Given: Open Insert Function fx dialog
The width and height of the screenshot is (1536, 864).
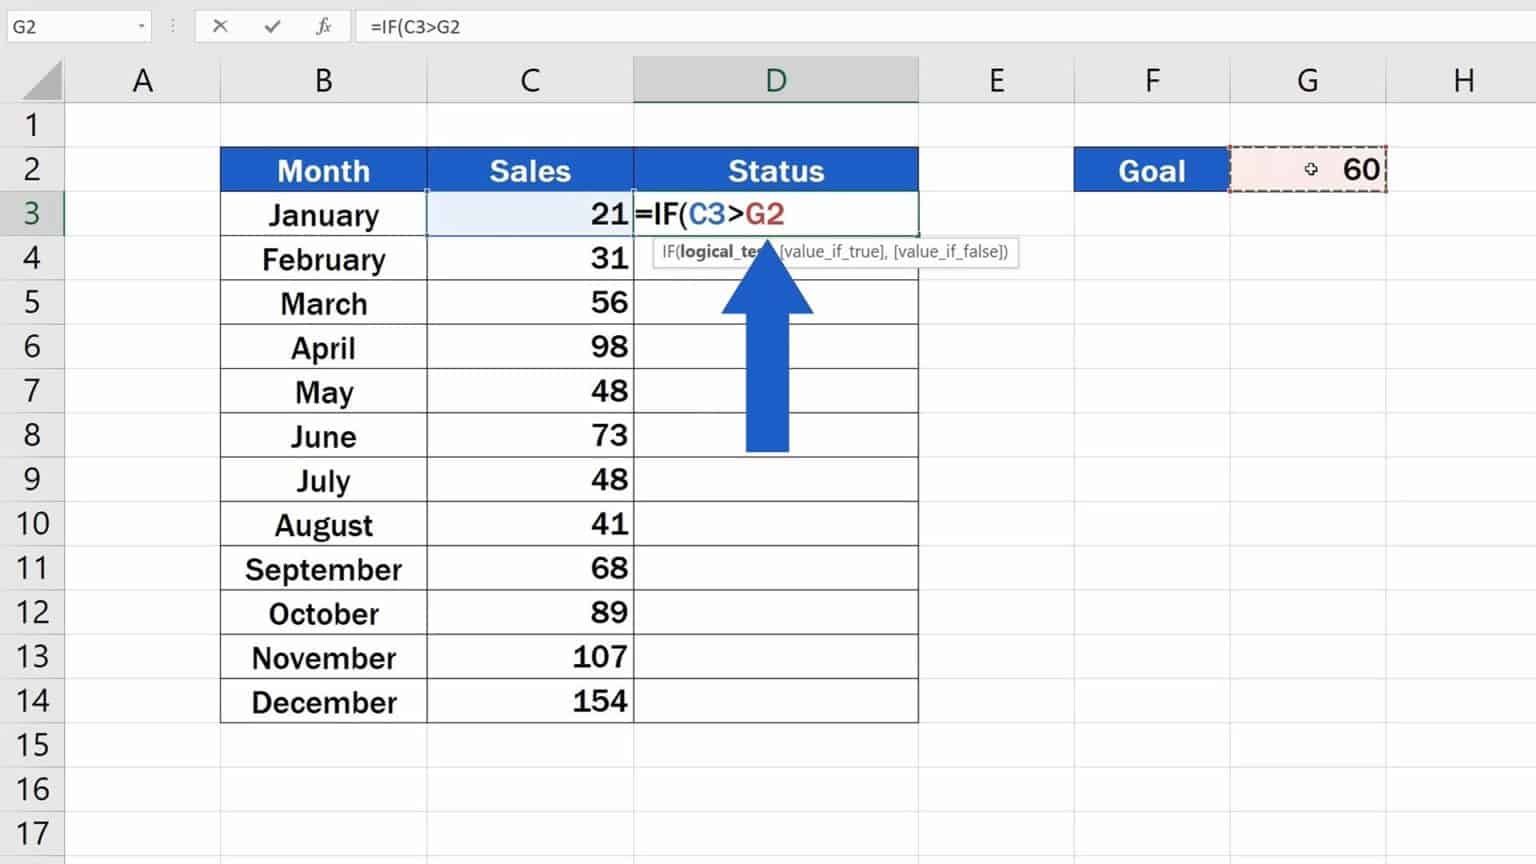Looking at the screenshot, I should [x=324, y=26].
